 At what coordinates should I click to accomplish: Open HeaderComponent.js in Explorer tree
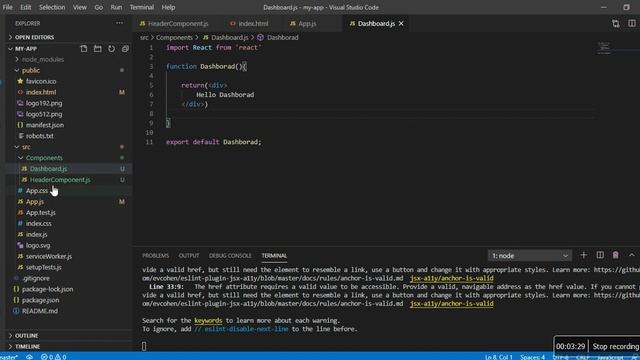(x=60, y=180)
